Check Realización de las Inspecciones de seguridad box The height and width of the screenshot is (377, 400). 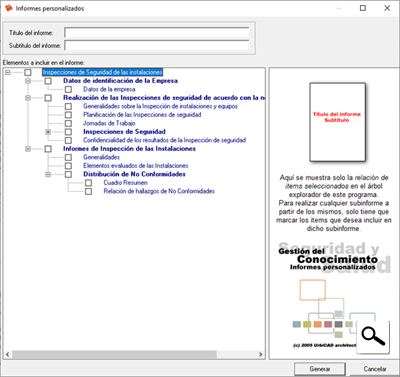point(48,98)
